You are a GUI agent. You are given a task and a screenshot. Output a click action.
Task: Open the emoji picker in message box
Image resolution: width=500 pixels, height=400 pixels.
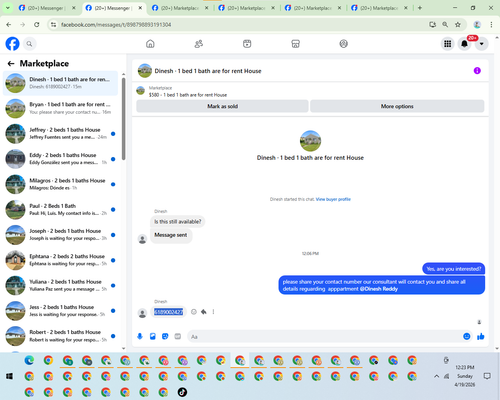click(x=466, y=336)
